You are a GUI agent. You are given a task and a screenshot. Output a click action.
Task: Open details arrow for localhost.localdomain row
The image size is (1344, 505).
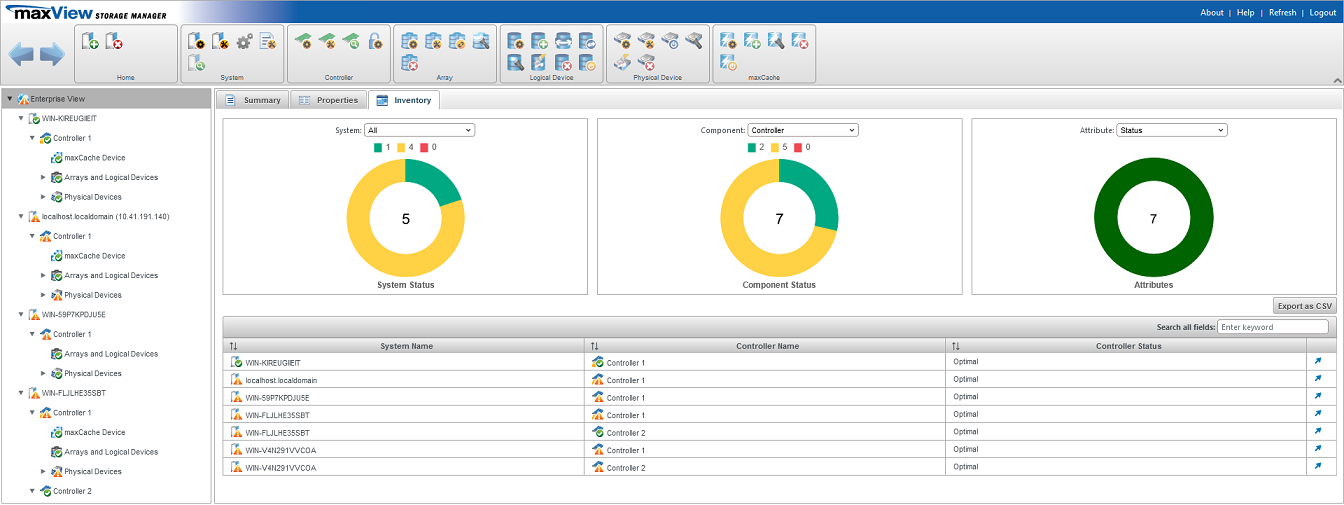[x=1318, y=380]
